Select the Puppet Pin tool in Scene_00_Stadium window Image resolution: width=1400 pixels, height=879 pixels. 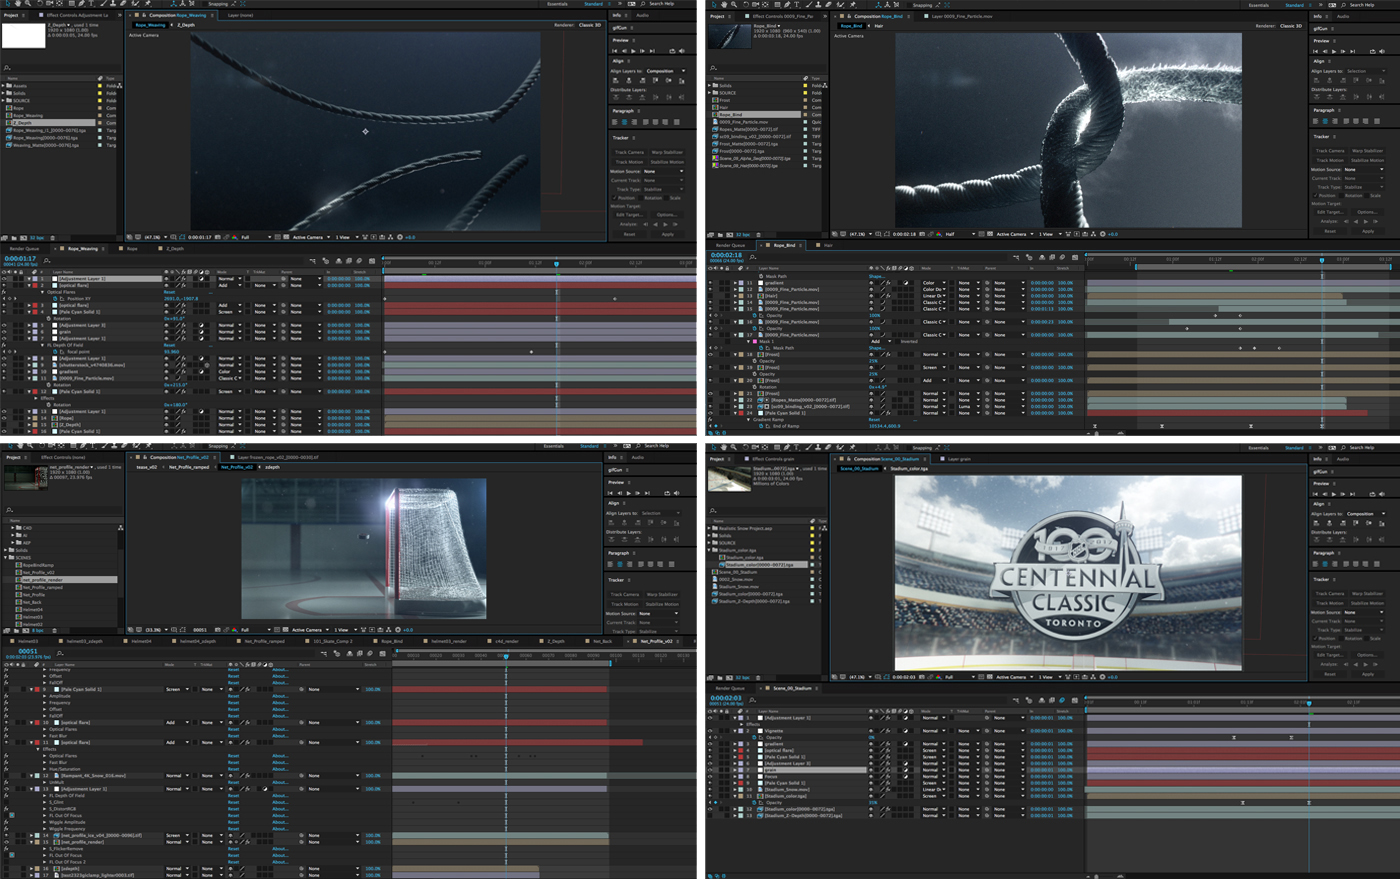tap(852, 447)
